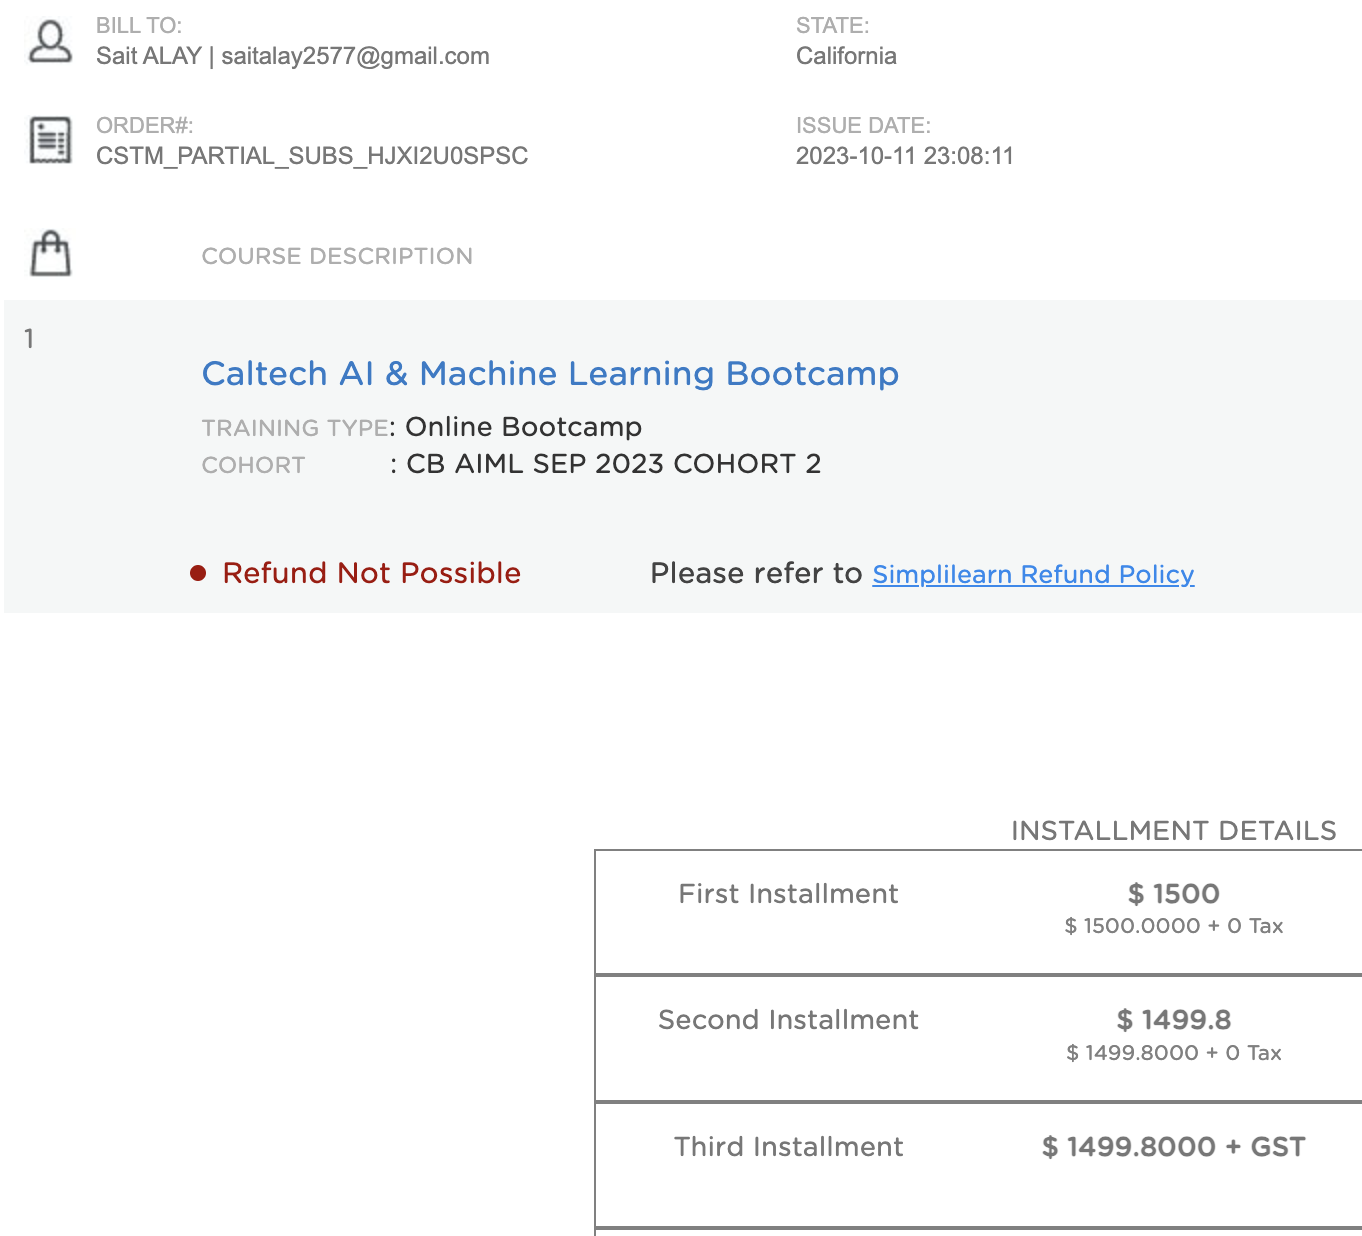Click the COURSE DESCRIPTION heading
This screenshot has width=1362, height=1236.
tap(337, 256)
